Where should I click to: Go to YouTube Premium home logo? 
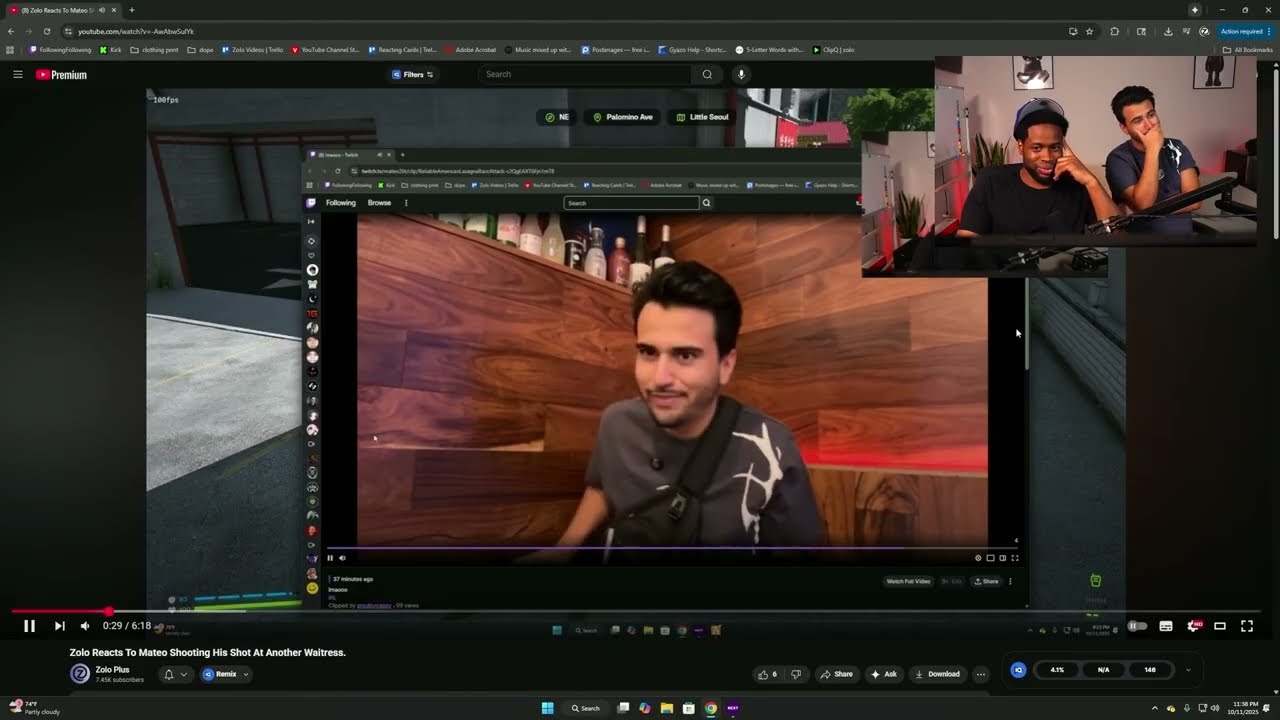tap(61, 74)
